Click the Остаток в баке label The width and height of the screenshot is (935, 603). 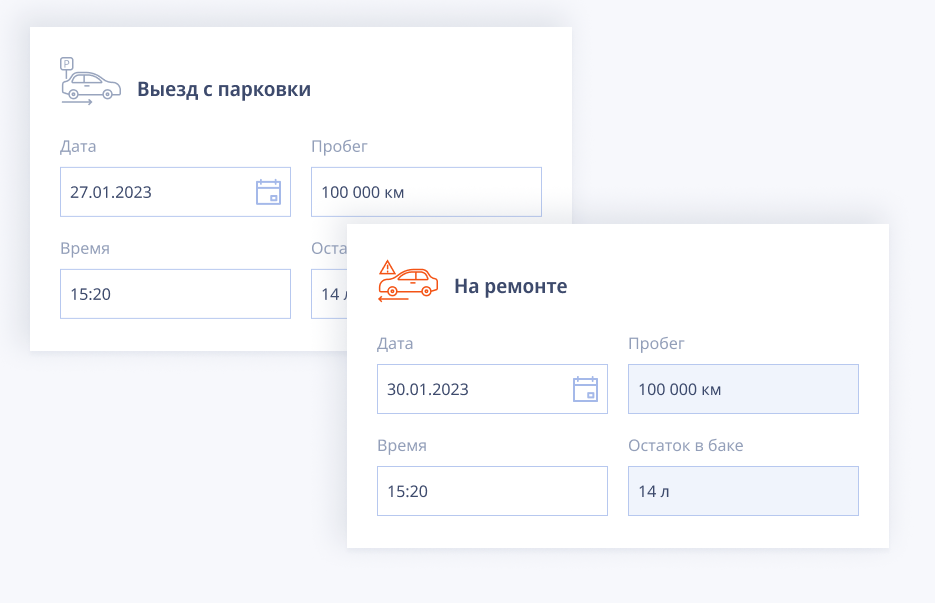tap(685, 445)
